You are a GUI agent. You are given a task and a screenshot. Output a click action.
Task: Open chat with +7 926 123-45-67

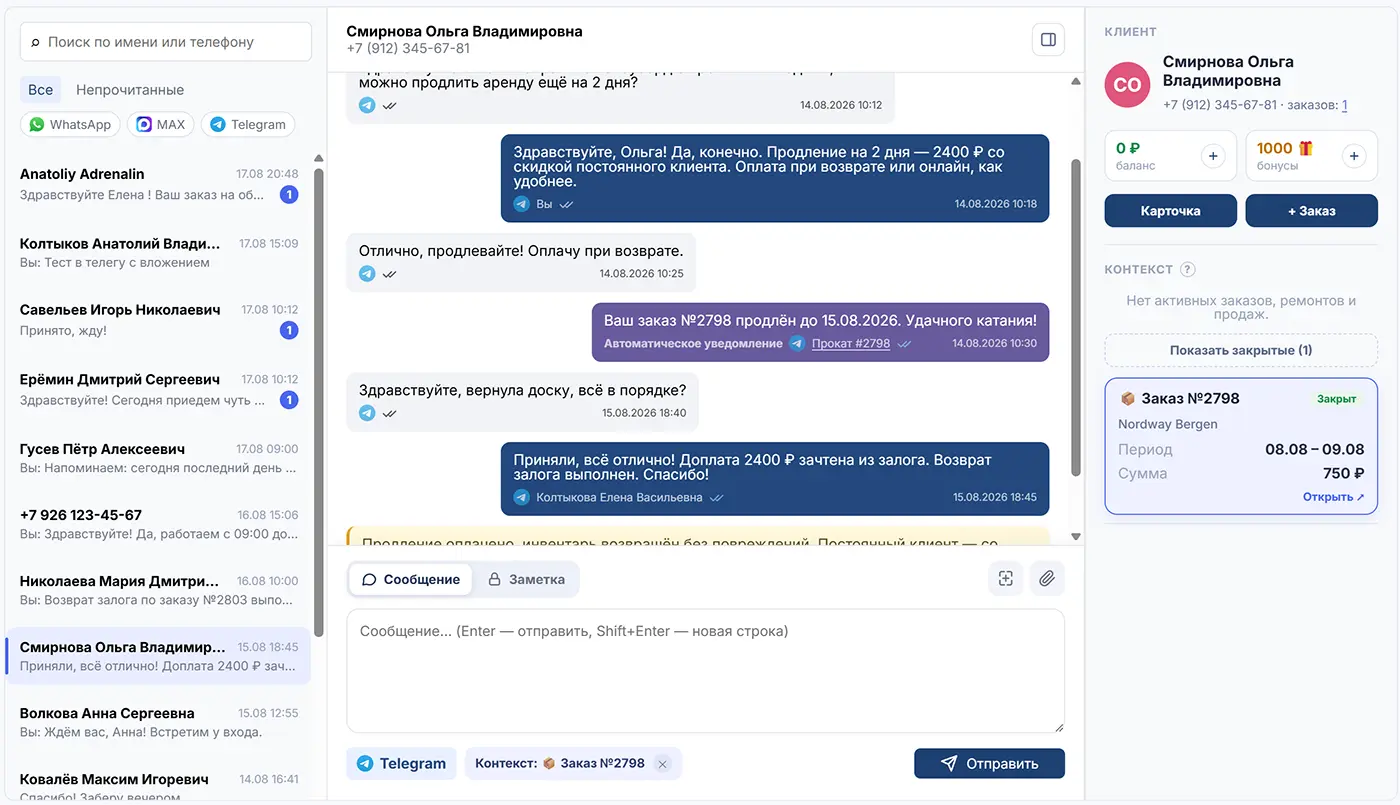click(159, 524)
